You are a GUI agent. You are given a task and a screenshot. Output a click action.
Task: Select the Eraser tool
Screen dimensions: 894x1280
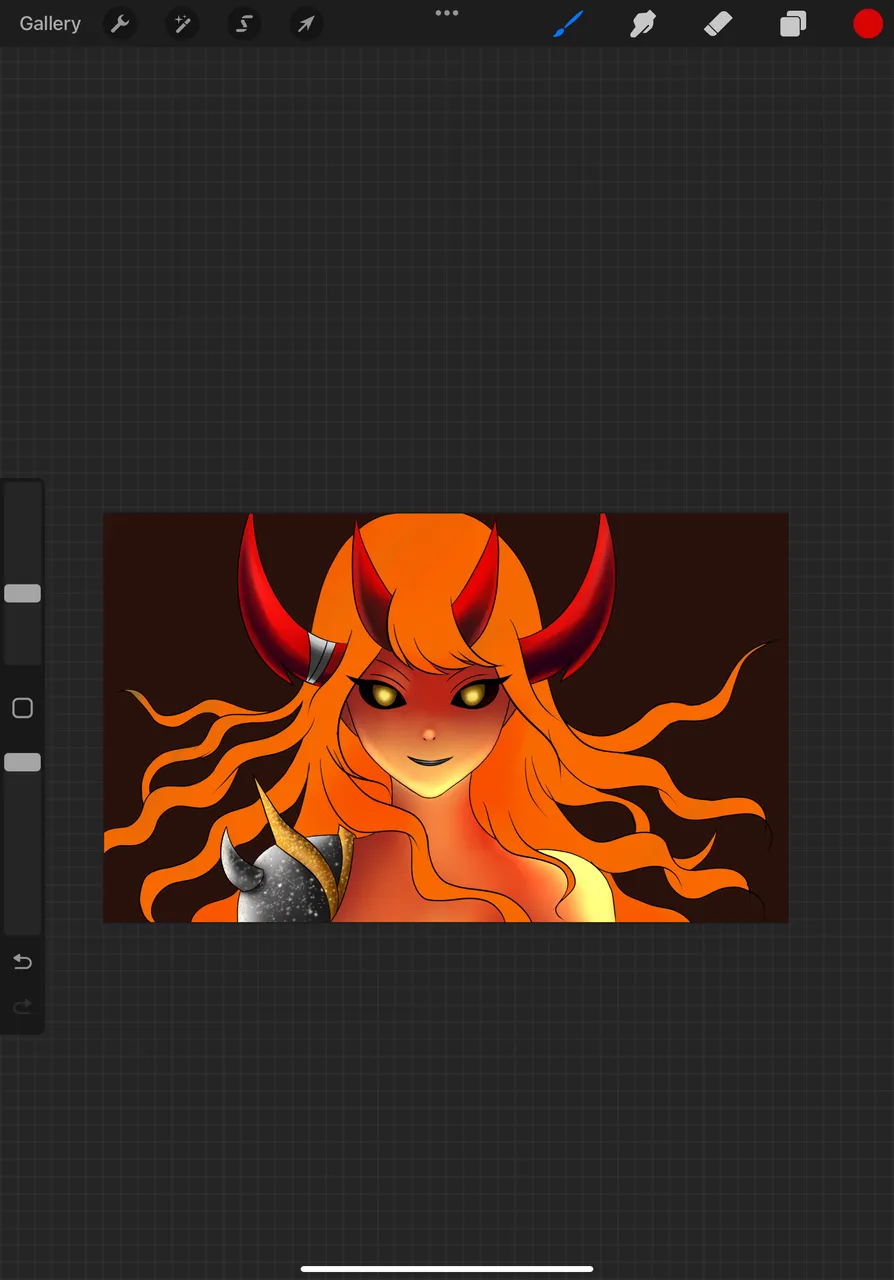(718, 24)
